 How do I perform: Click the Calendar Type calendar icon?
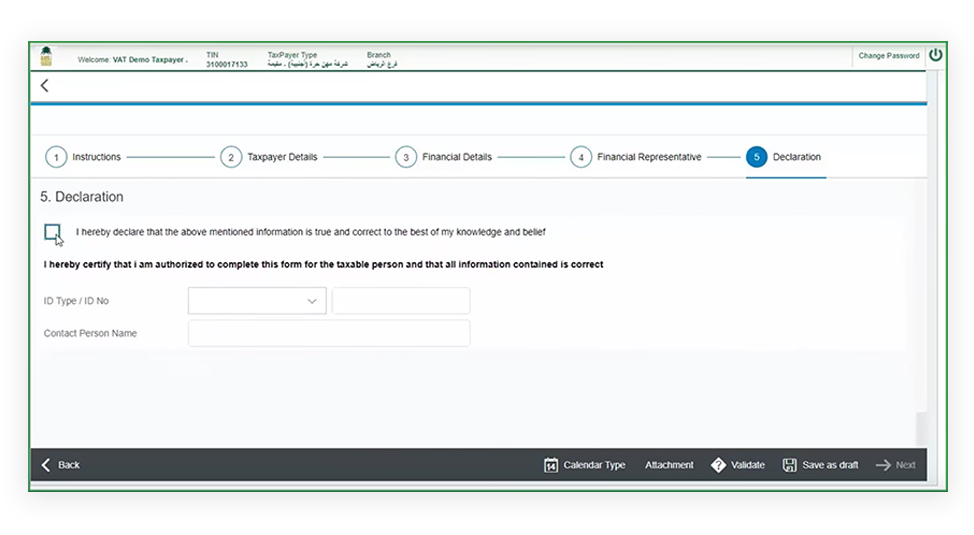point(551,465)
